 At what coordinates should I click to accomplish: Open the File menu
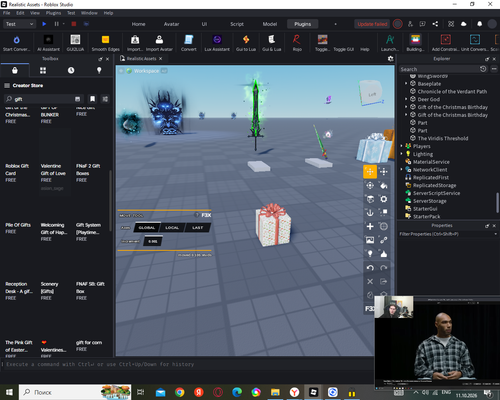pyautogui.click(x=7, y=13)
